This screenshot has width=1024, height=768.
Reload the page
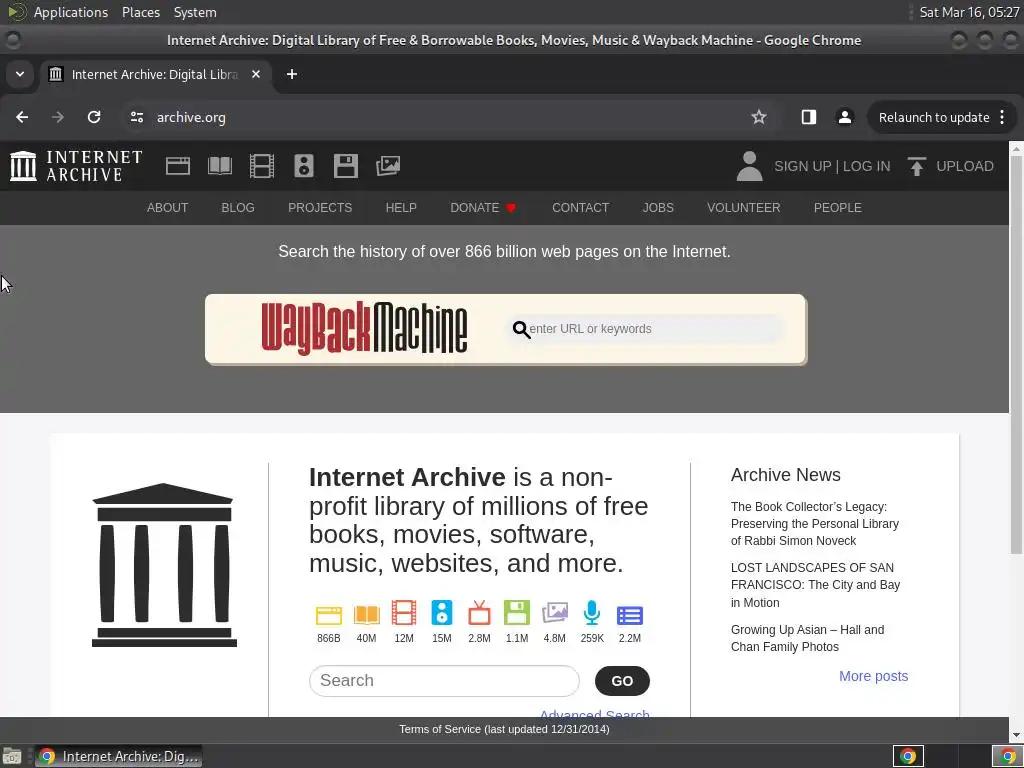(94, 118)
